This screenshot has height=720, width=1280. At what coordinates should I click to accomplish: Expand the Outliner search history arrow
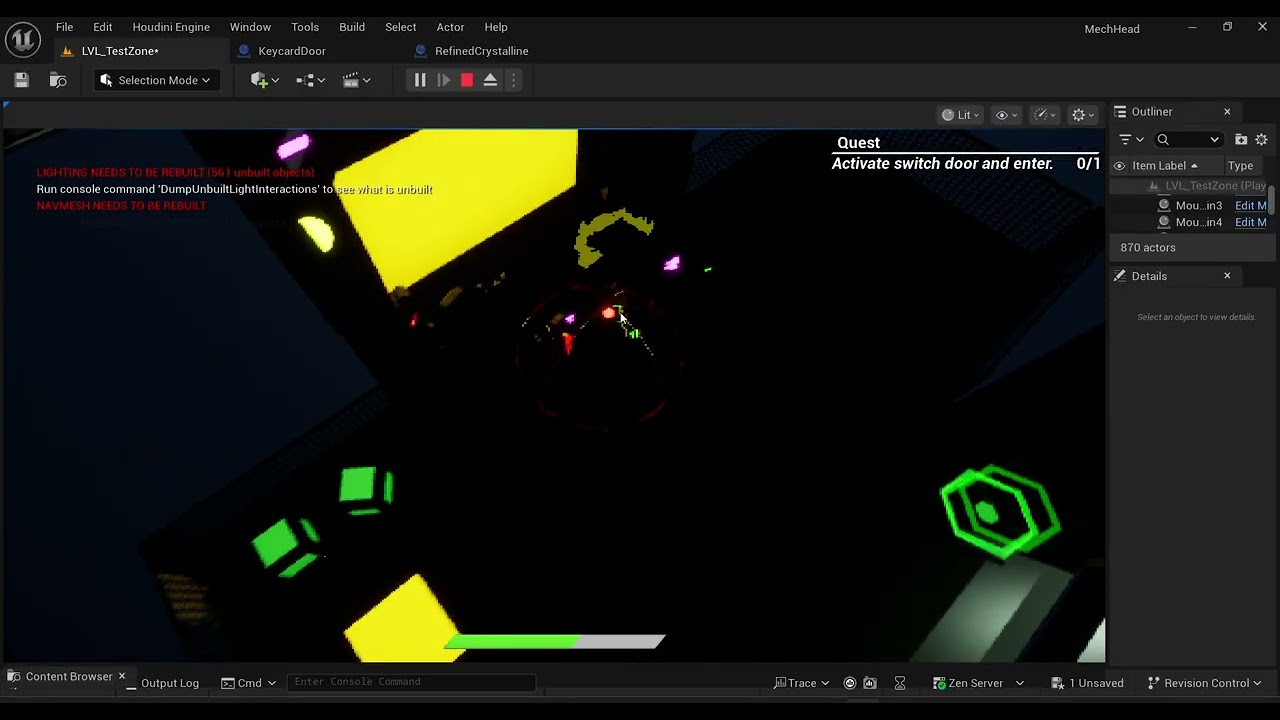[1214, 140]
